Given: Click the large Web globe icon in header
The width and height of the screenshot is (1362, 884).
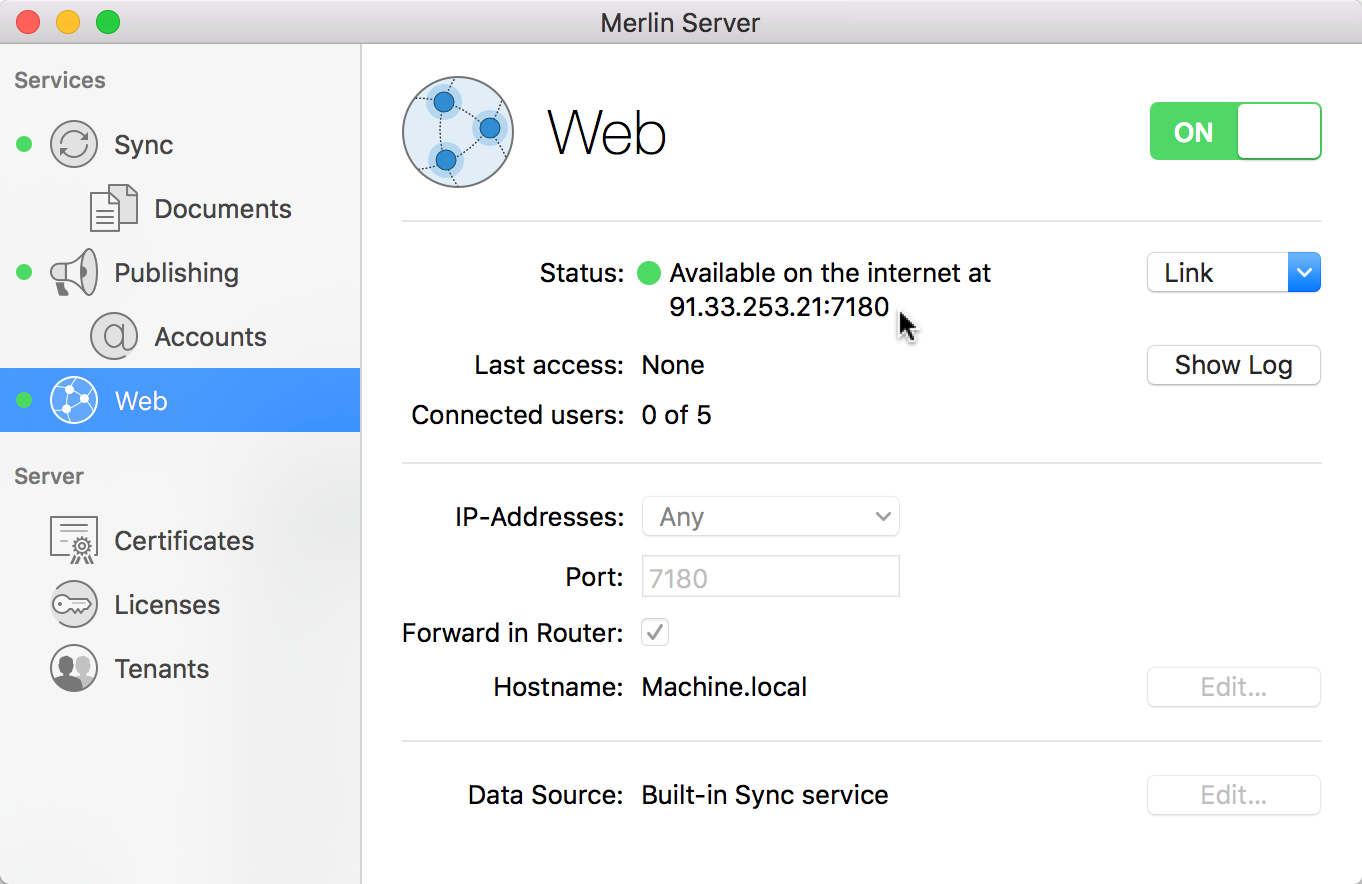Looking at the screenshot, I should click(458, 132).
